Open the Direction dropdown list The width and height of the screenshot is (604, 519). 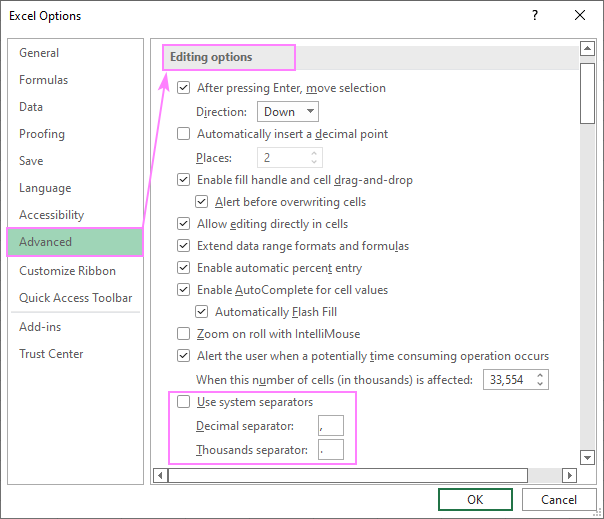pos(288,112)
